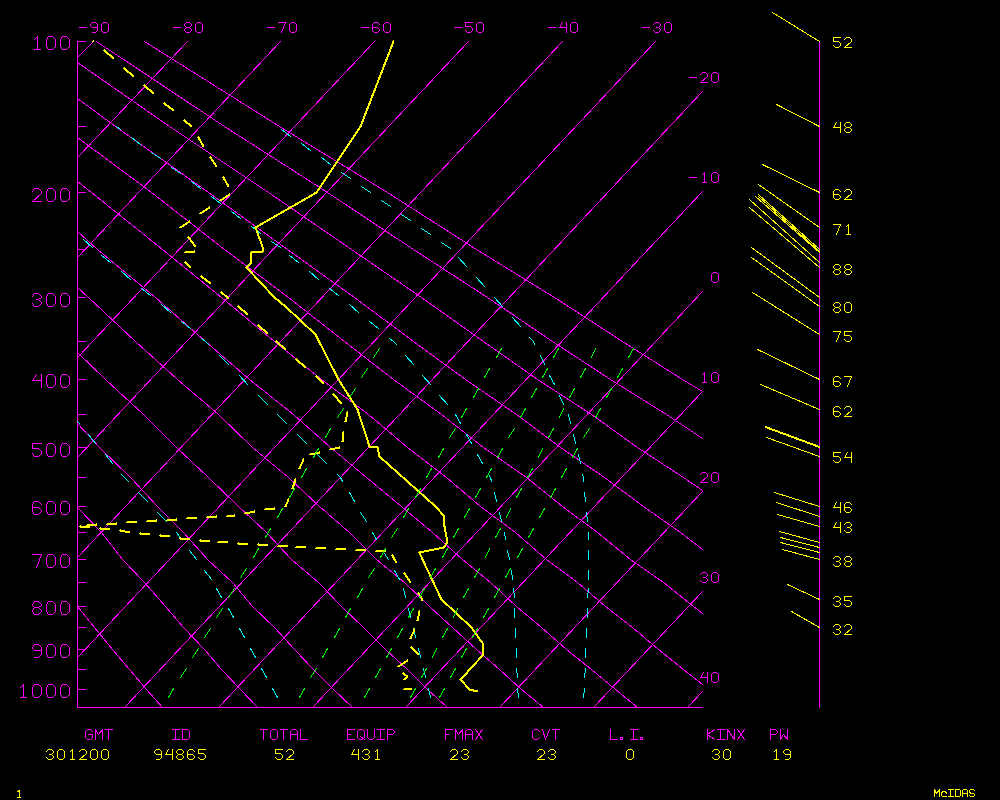Click the CVT label
1000x800 pixels.
click(546, 735)
